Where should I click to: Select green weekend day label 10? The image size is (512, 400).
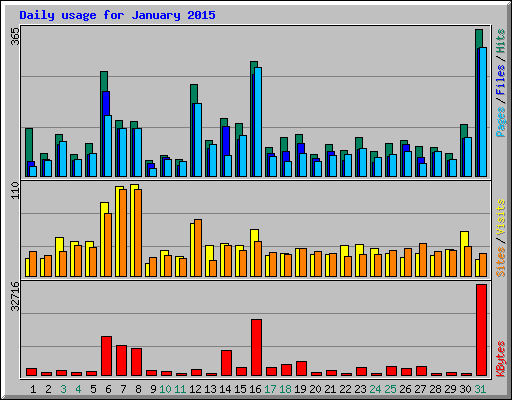[165, 389]
